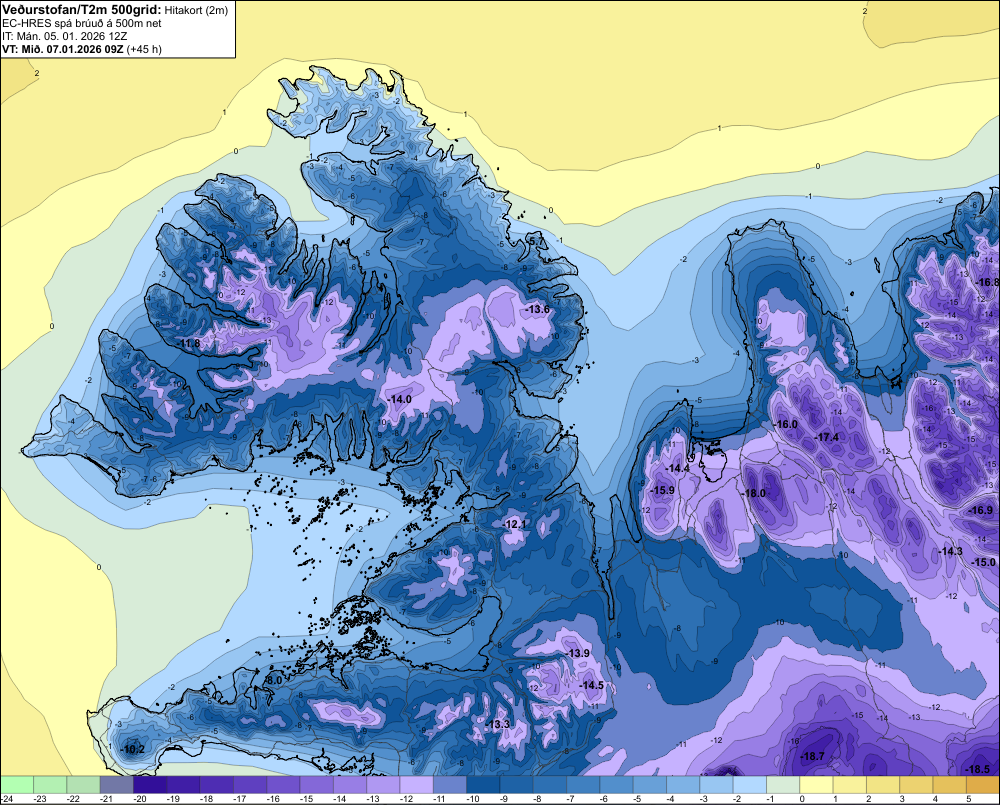Click the '-24' legend scale label

(x=7, y=799)
